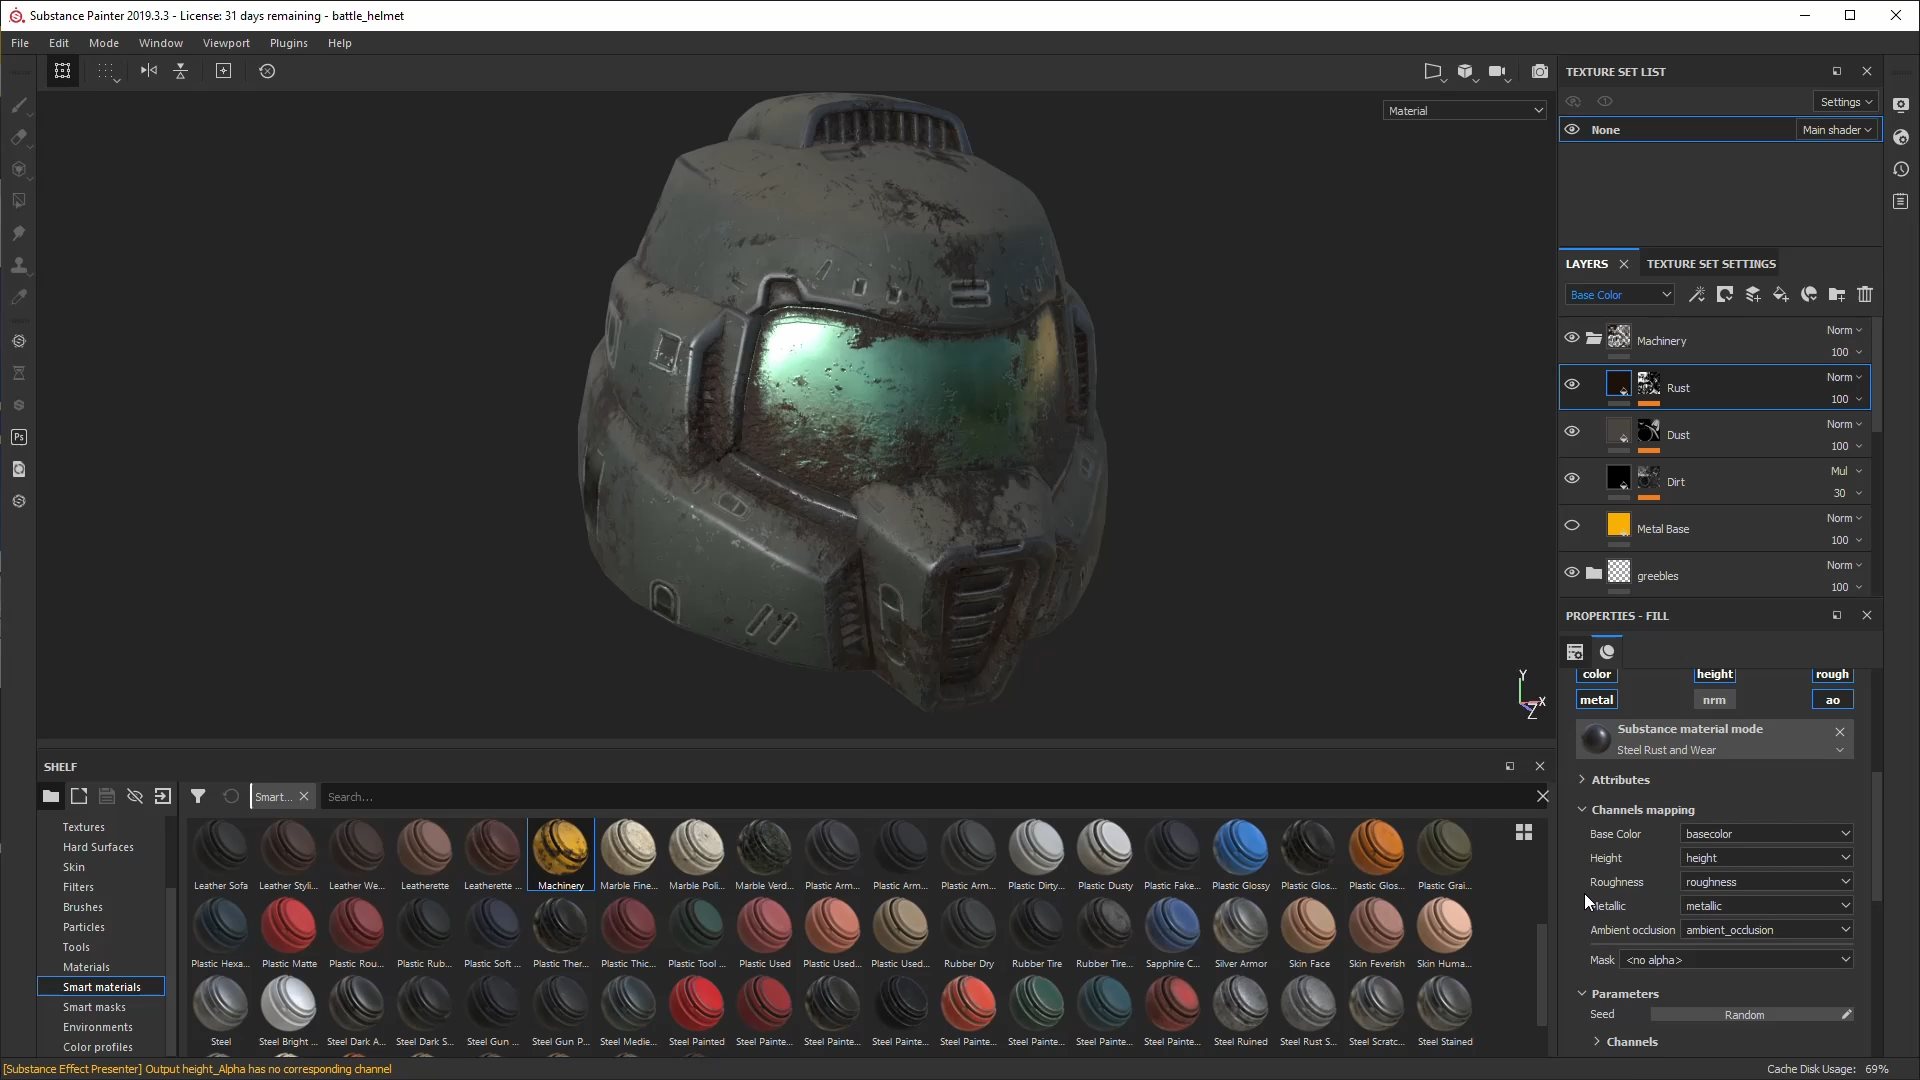Viewport: 1920px width, 1080px height.
Task: Hide the Machinery layer group
Action: click(1571, 337)
